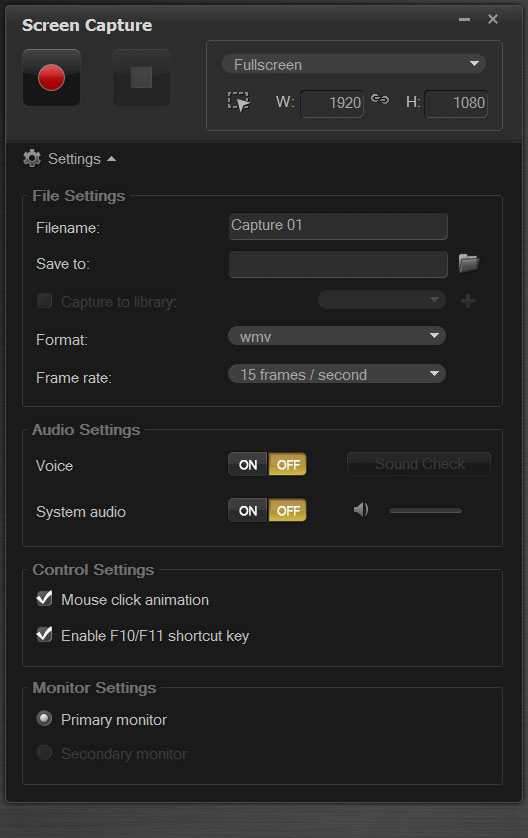Activate the freehand capture area selection icon
The image size is (528, 838).
238,102
